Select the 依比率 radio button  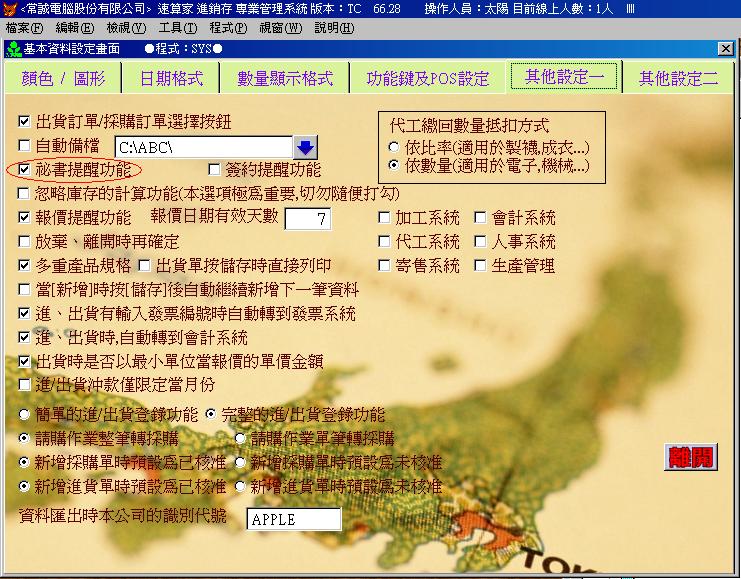[393, 147]
